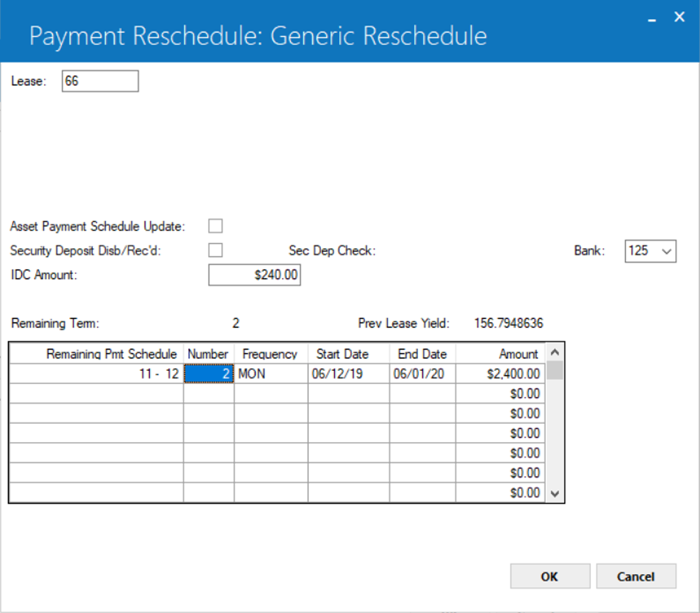
Task: Tick the Security Deposit Disb/Rec'd checkbox
Action: click(215, 250)
